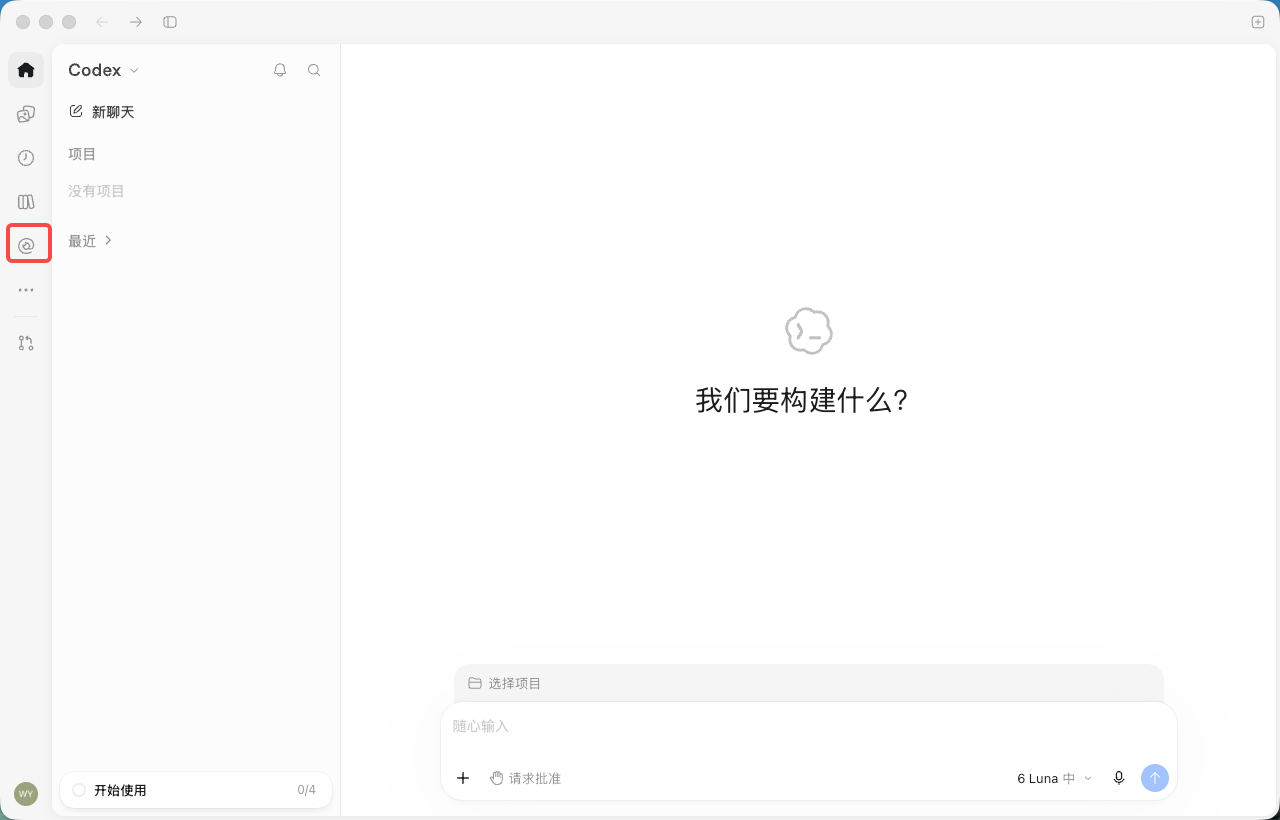
Task: Expand the 最近 section
Action: [x=90, y=241]
